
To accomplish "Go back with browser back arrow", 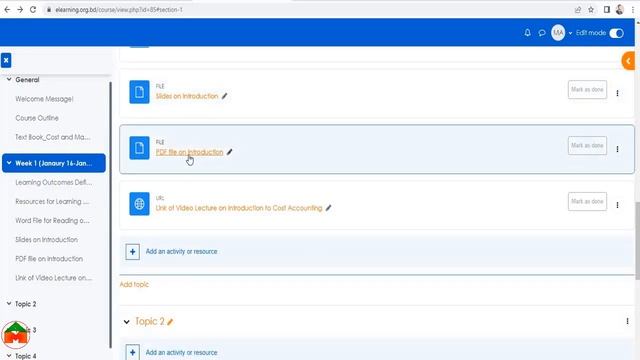I will tap(7, 9).
